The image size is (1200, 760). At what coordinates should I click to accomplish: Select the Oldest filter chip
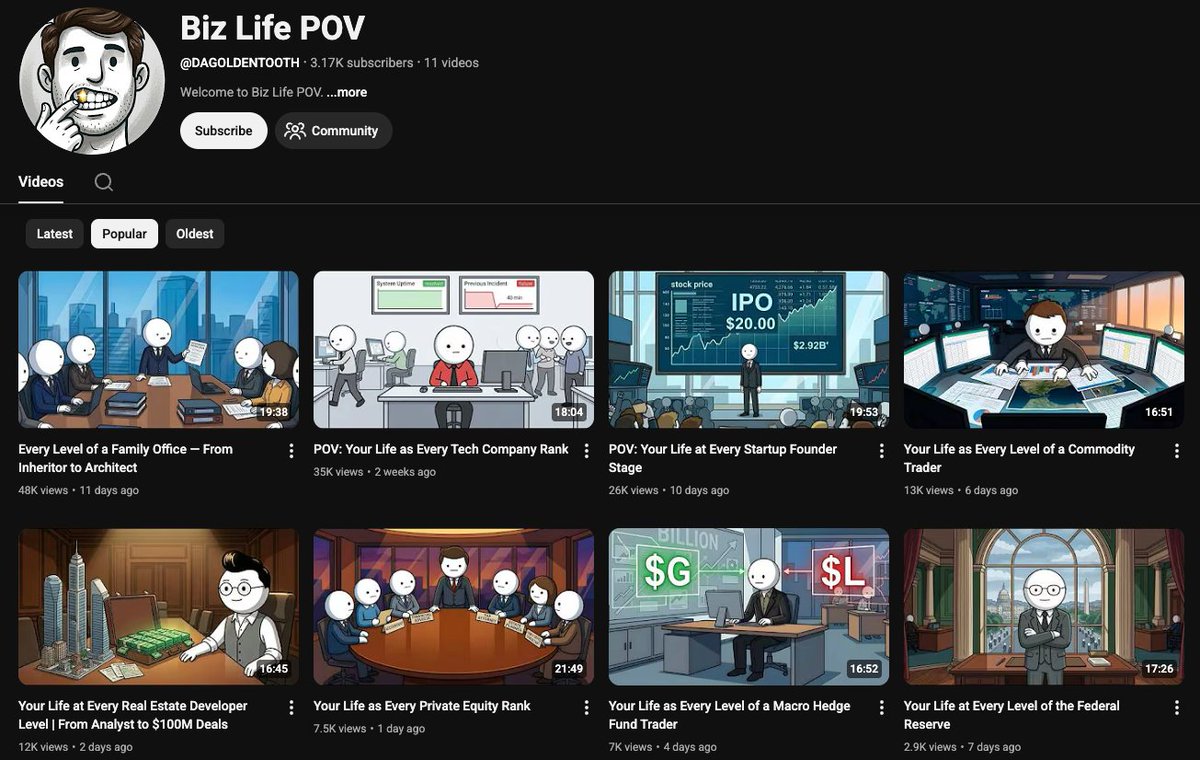[x=194, y=233]
